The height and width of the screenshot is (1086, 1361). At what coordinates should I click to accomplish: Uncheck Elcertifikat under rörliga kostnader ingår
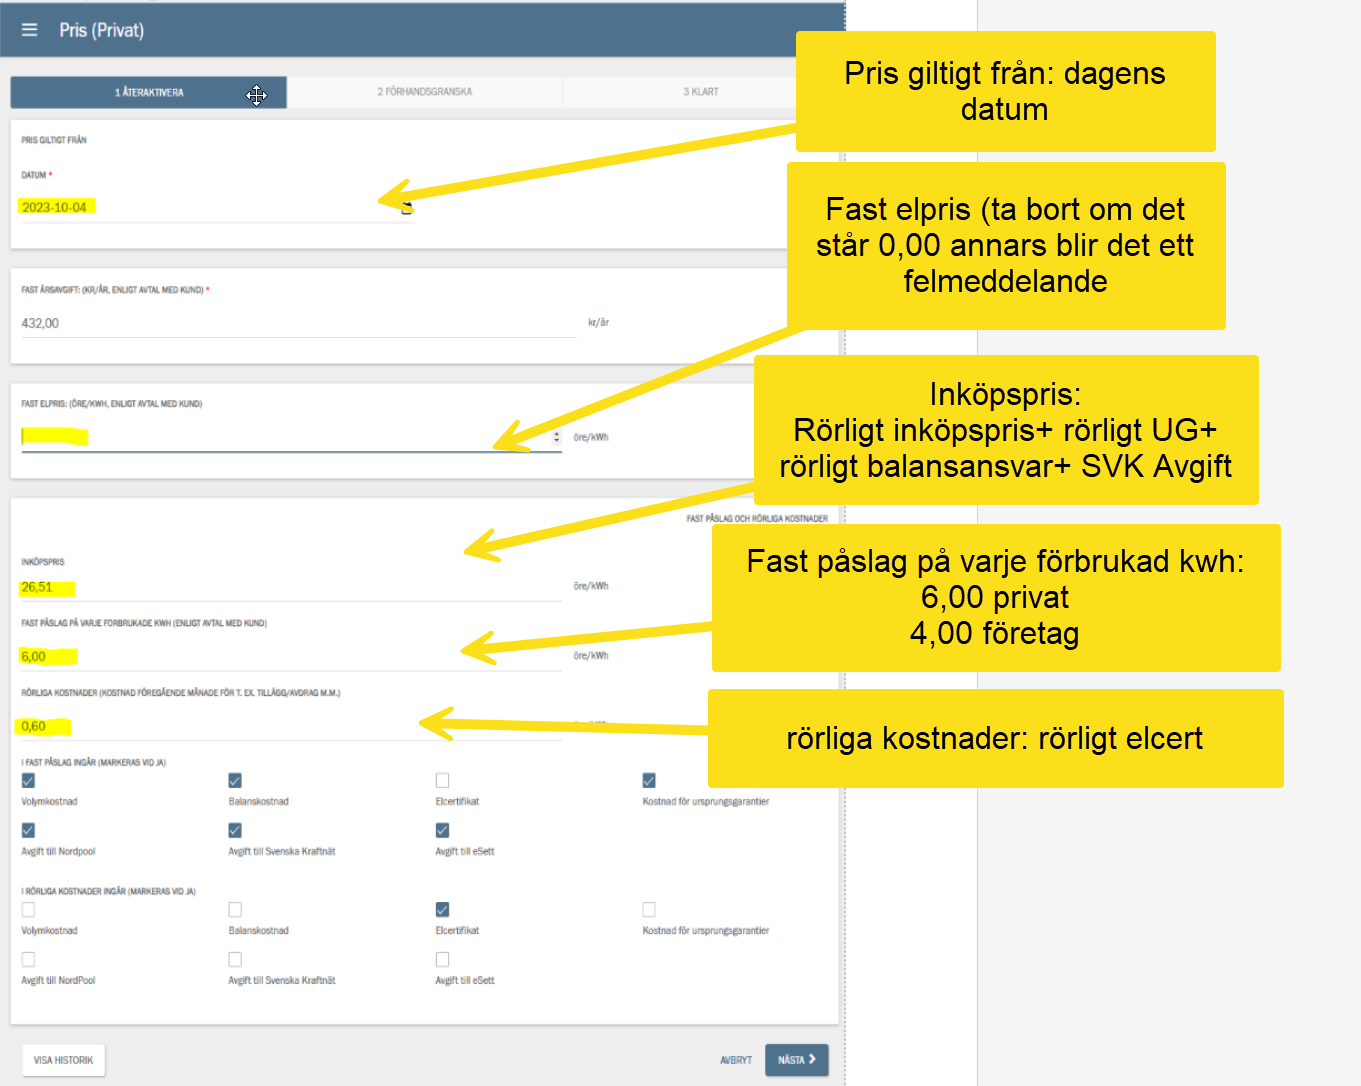[442, 910]
